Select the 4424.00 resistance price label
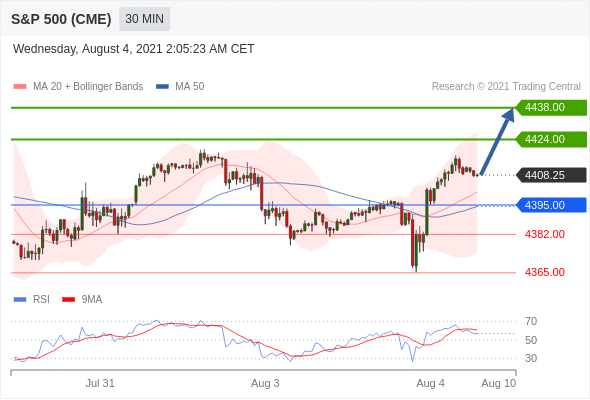590x400 pixels. pos(551,139)
